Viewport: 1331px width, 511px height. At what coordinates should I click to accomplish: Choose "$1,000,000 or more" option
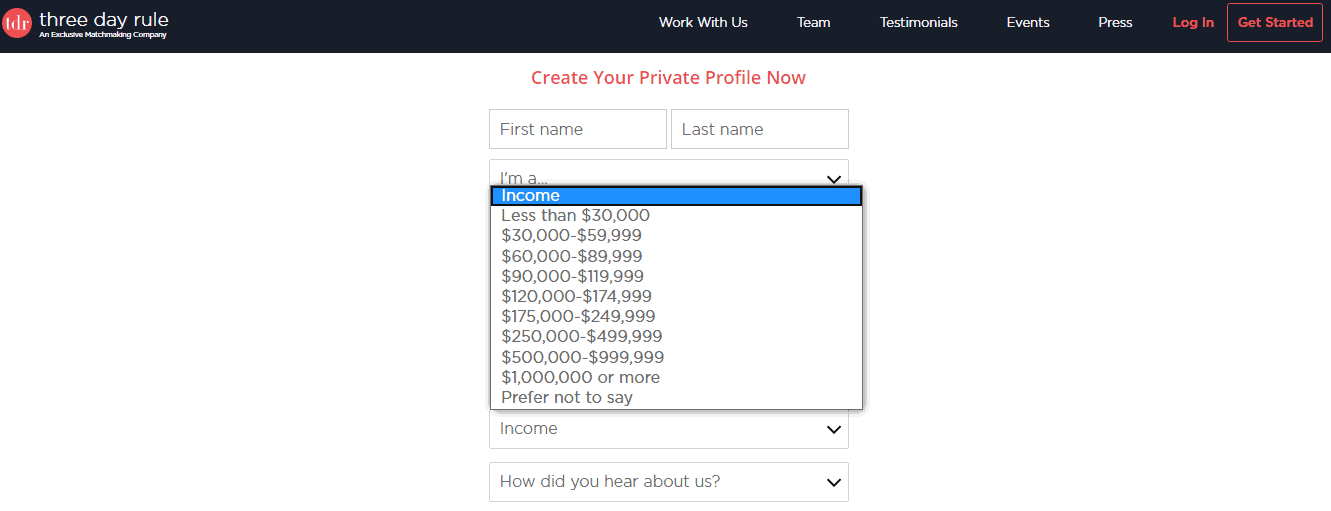tap(676, 377)
